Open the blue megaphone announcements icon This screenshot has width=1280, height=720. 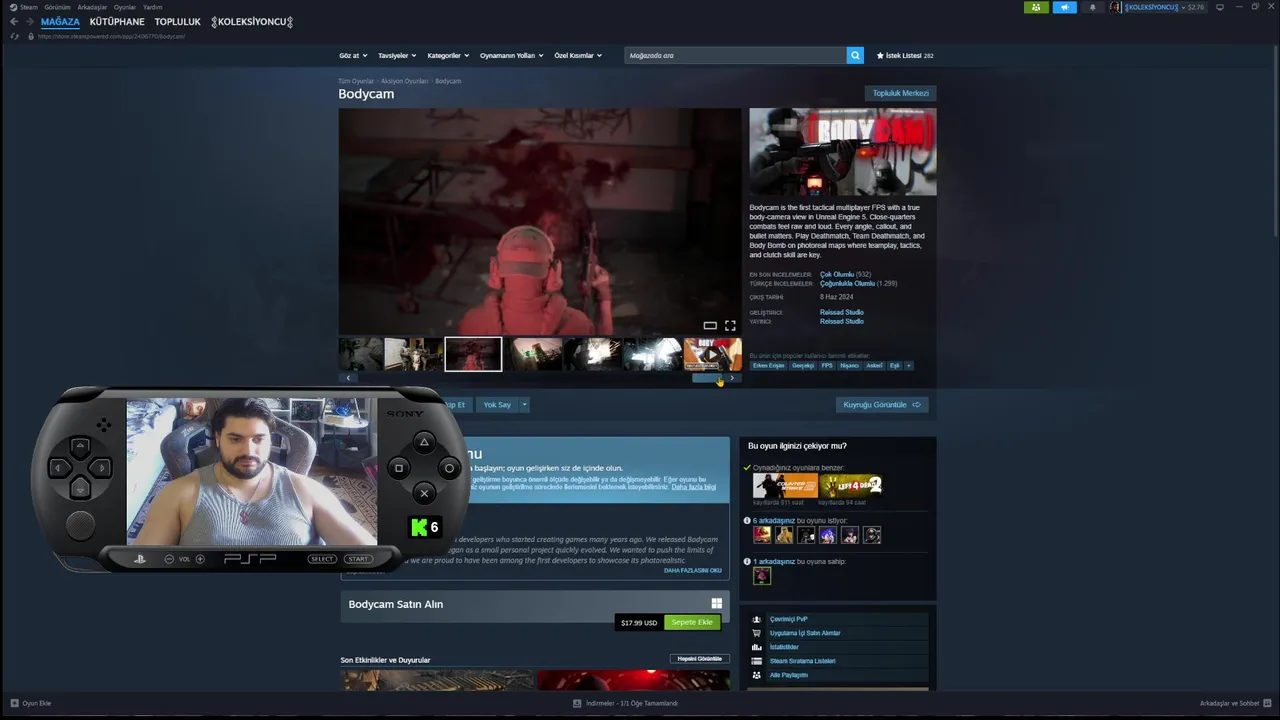(x=1064, y=7)
